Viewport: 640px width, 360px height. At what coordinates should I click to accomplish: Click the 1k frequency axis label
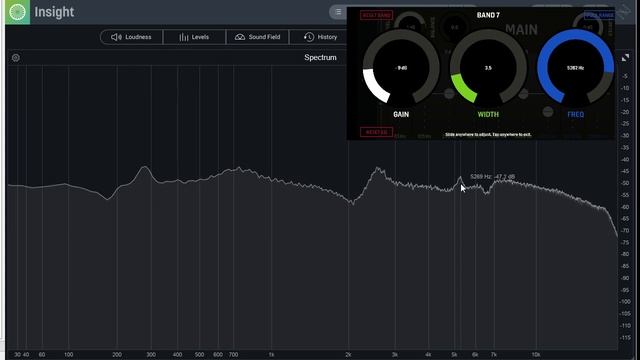(x=271, y=355)
